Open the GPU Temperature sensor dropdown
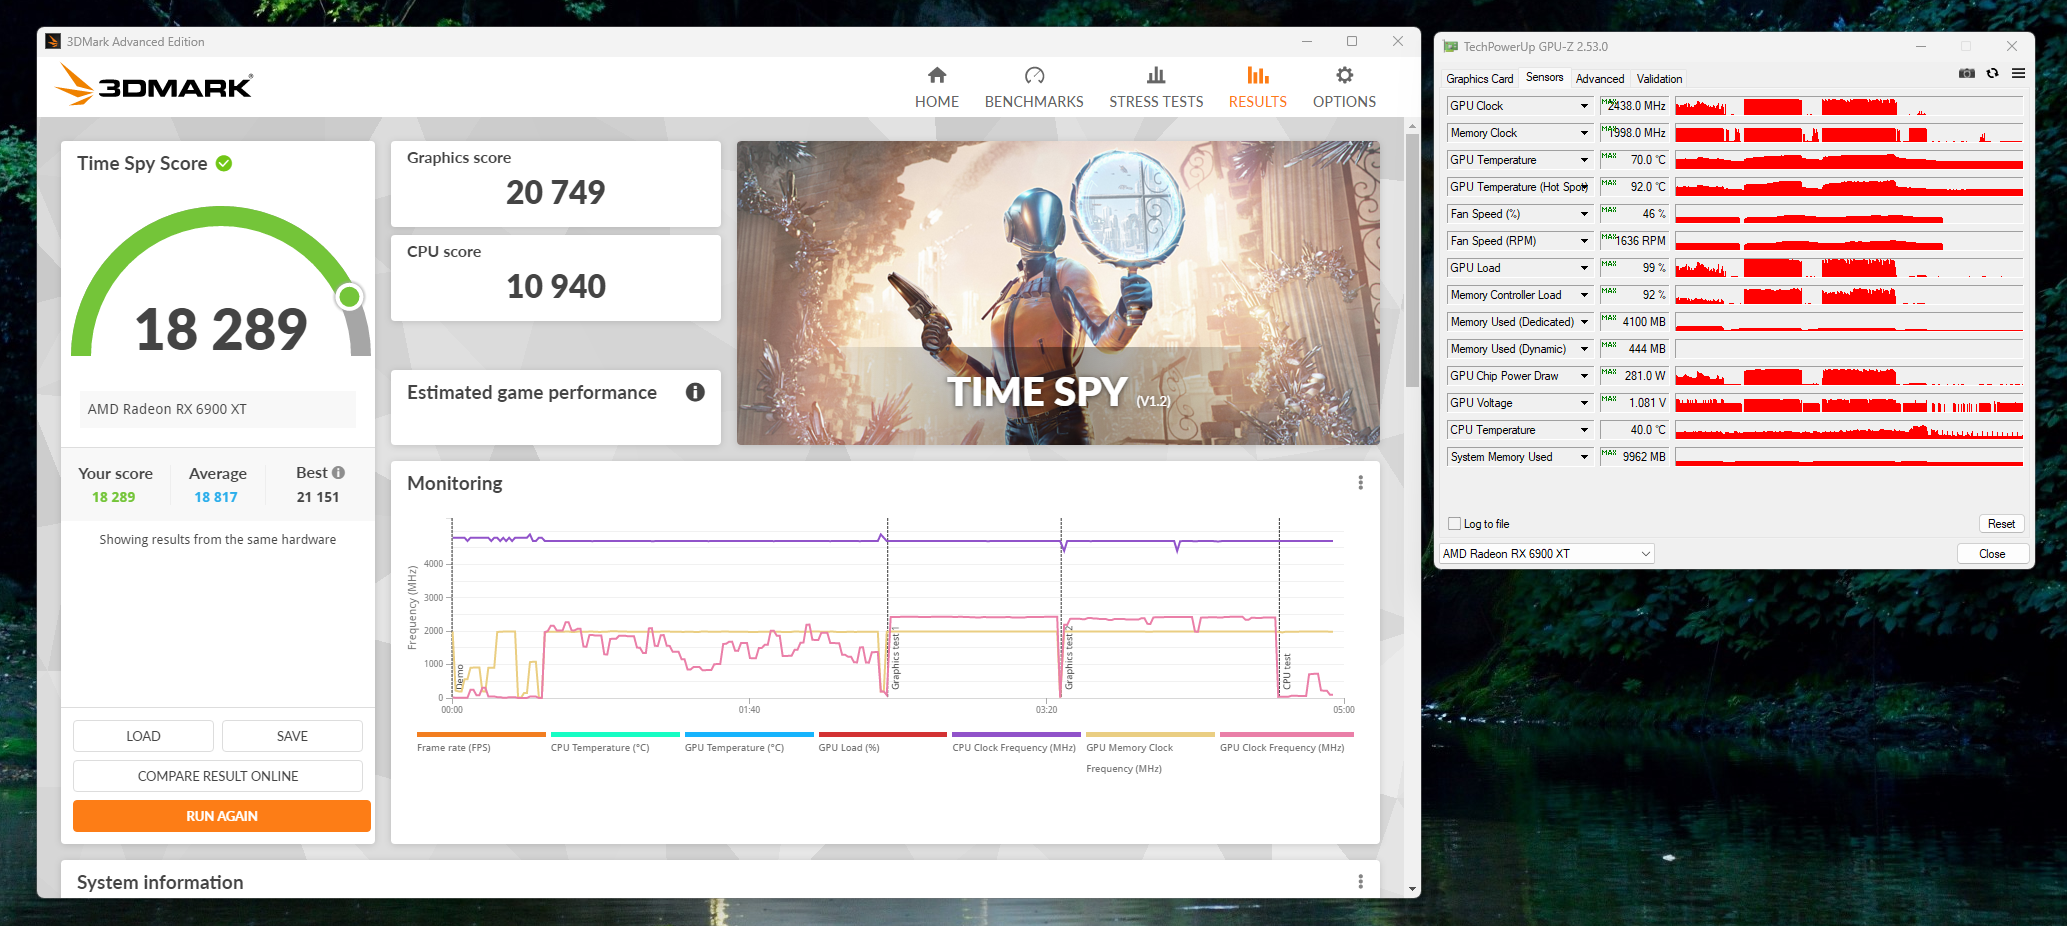The height and width of the screenshot is (926, 2067). pos(1584,160)
